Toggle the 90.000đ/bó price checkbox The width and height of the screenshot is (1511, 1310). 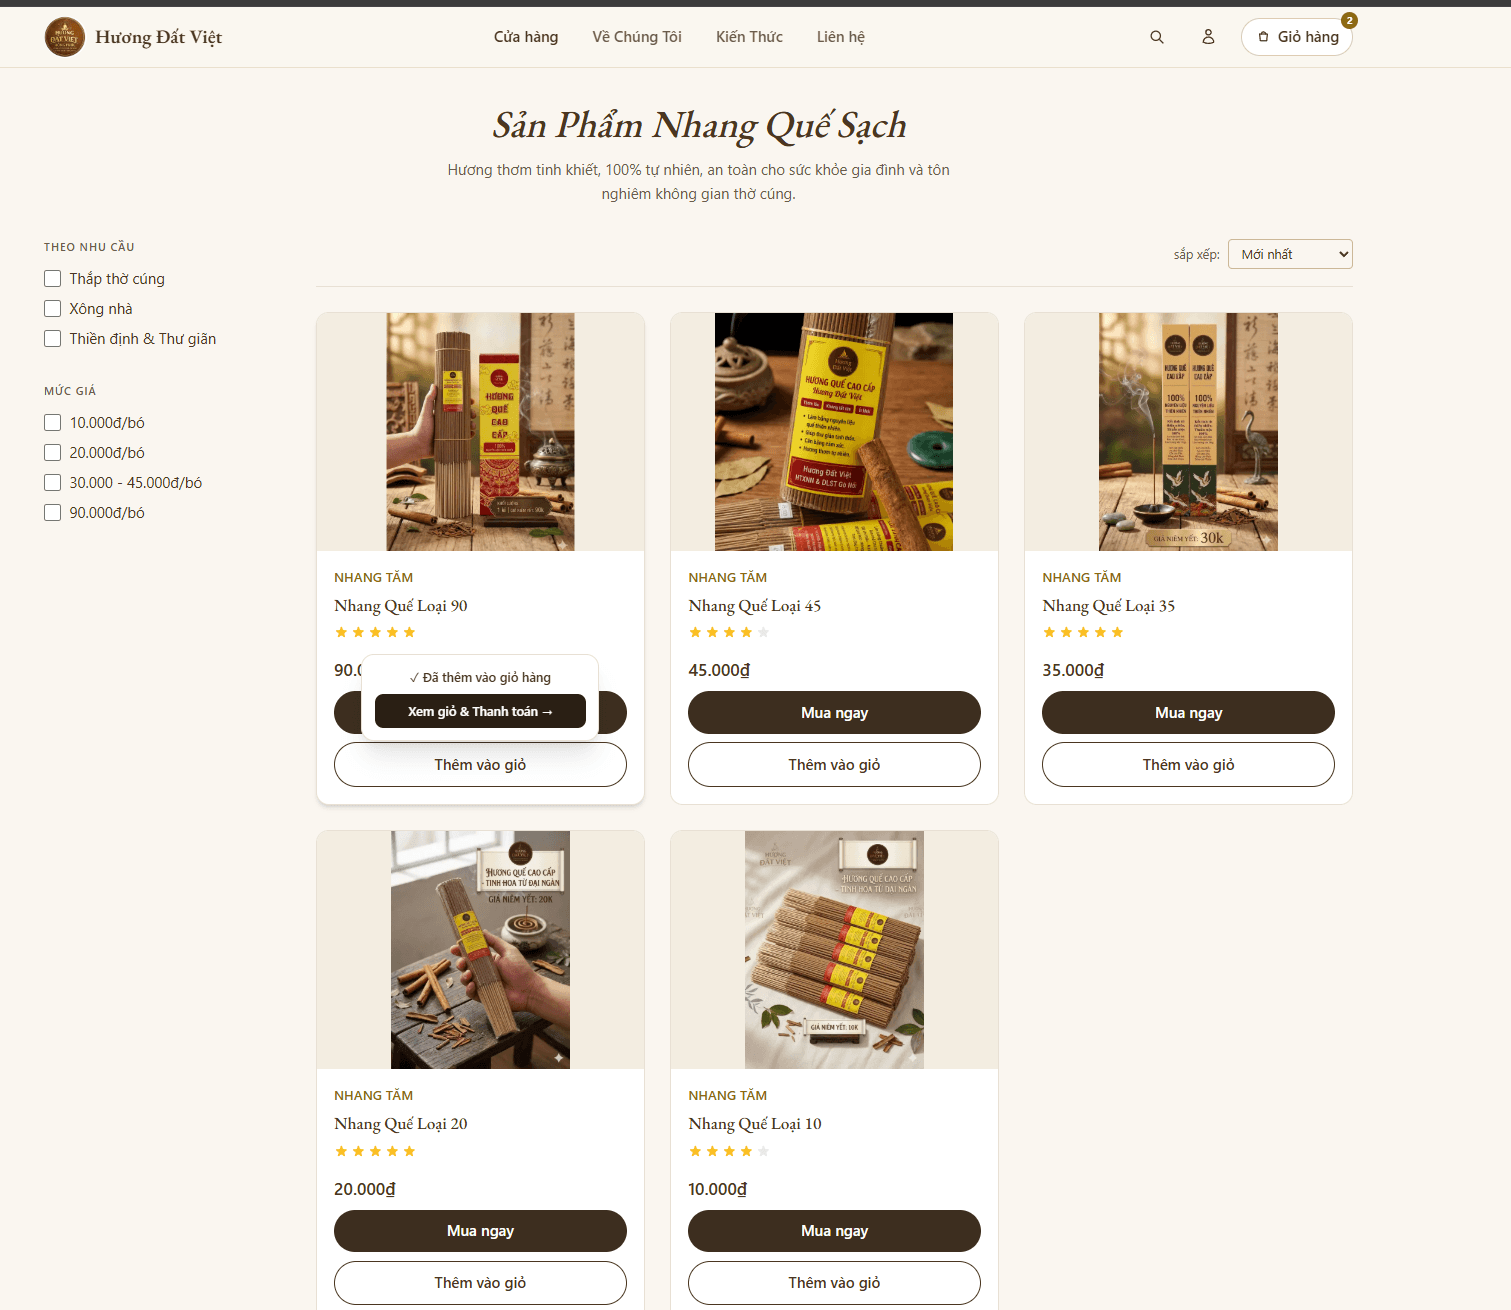(x=53, y=513)
